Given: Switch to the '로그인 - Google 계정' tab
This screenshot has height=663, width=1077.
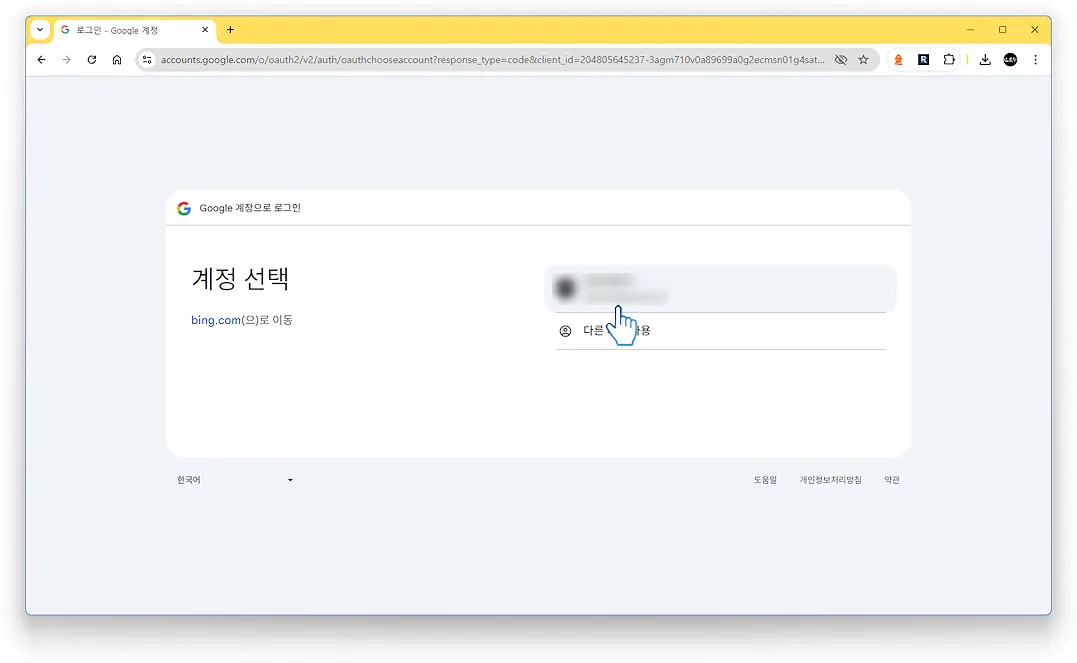Looking at the screenshot, I should [x=130, y=30].
